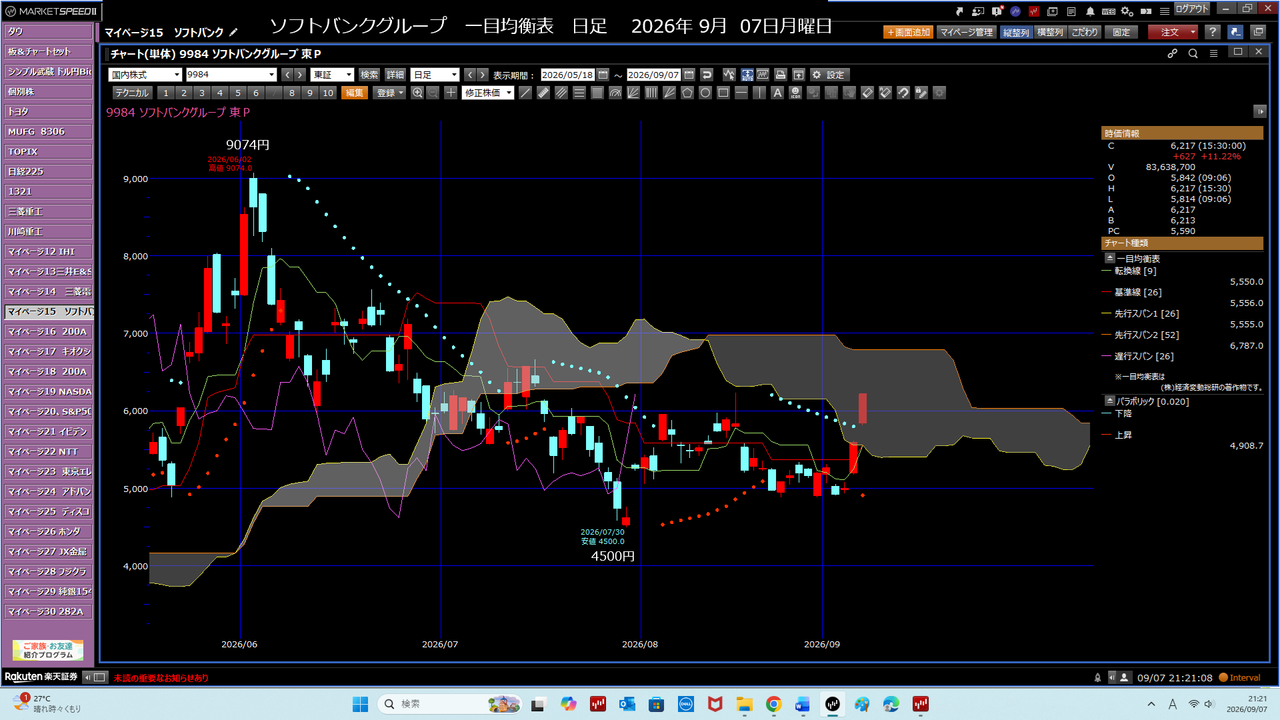Select the text annotation A tool
The width and height of the screenshot is (1280, 720).
click(x=777, y=93)
